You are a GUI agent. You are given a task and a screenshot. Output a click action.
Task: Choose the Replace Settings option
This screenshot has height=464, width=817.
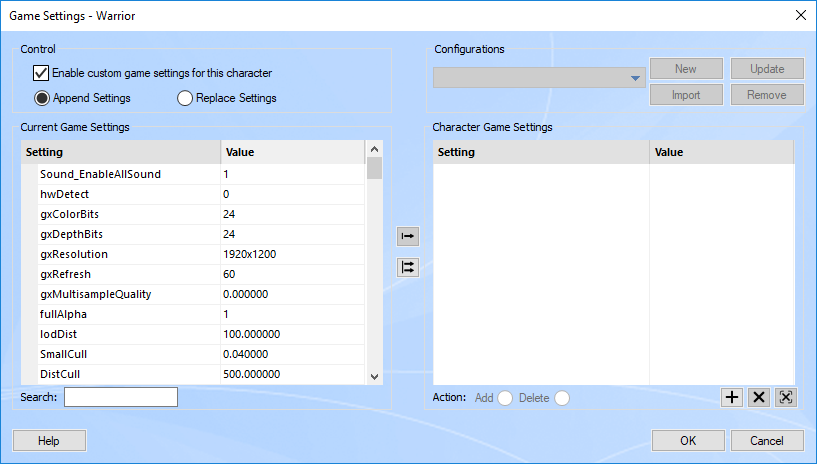pyautogui.click(x=185, y=98)
